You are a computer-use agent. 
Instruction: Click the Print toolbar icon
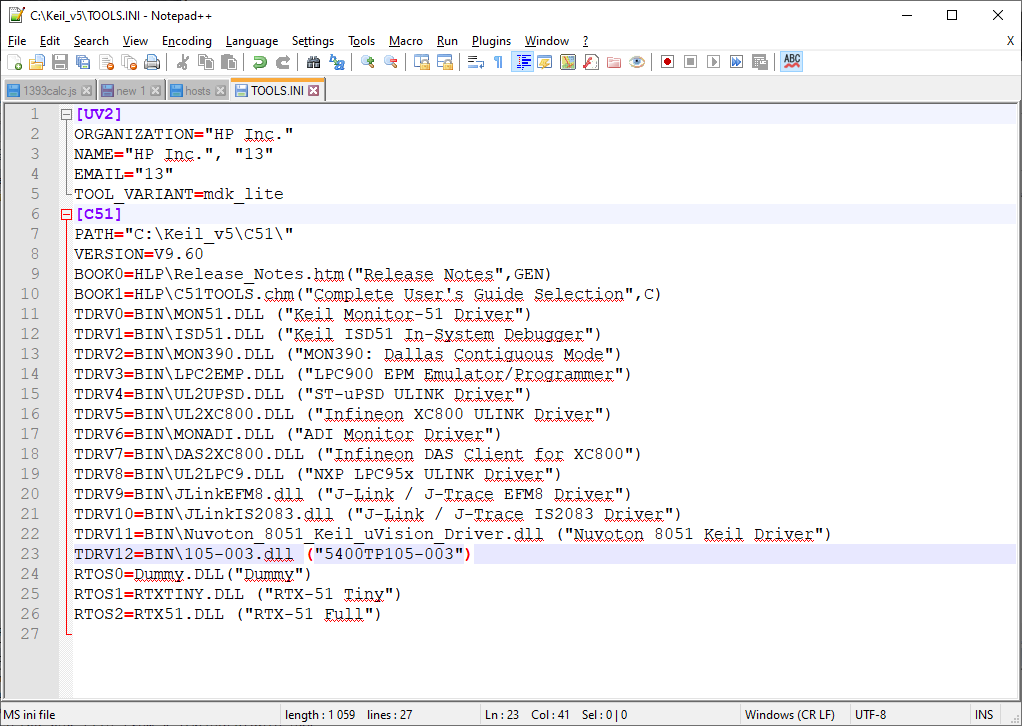152,62
